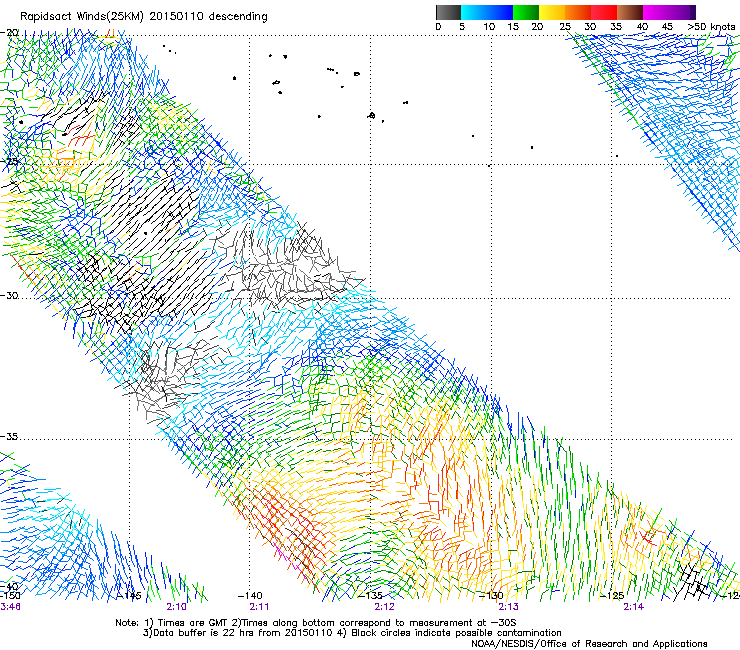Select the gray 0-5 knots legend swatch
This screenshot has width=740, height=650.
(448, 12)
